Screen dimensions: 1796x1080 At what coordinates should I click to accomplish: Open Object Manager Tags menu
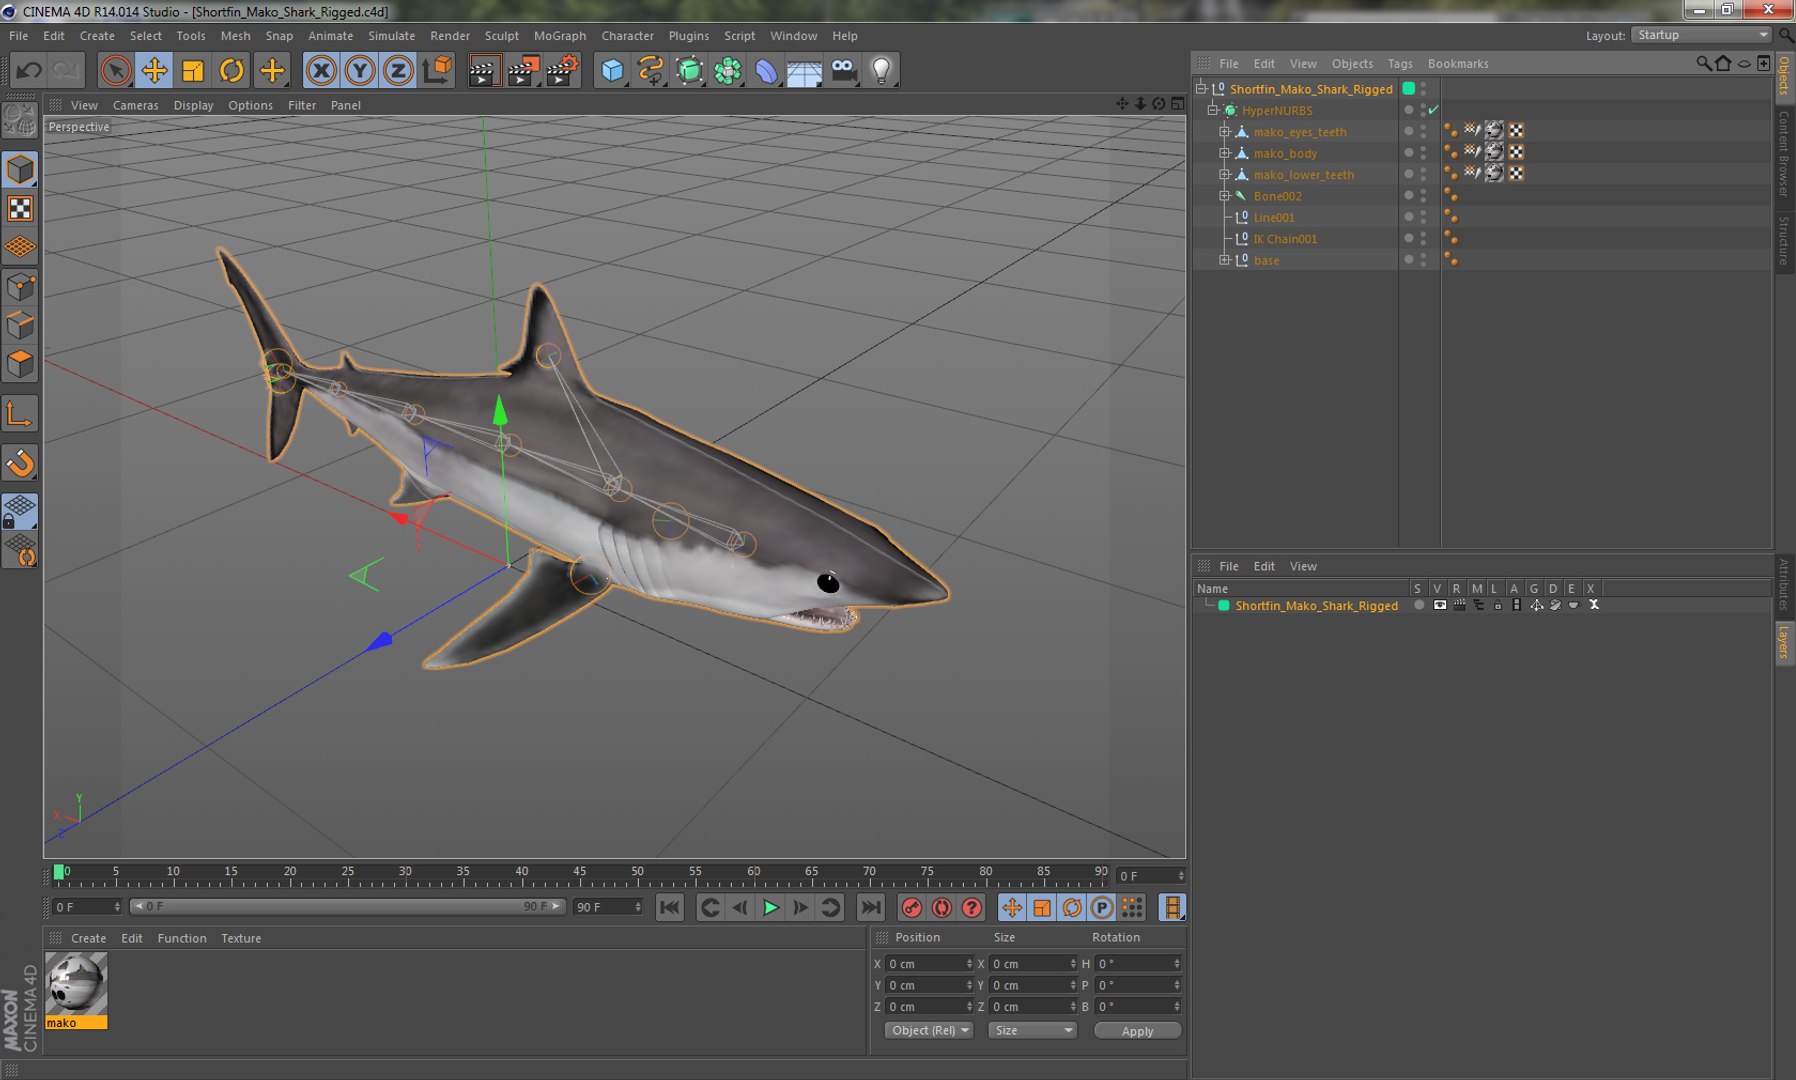(1400, 63)
